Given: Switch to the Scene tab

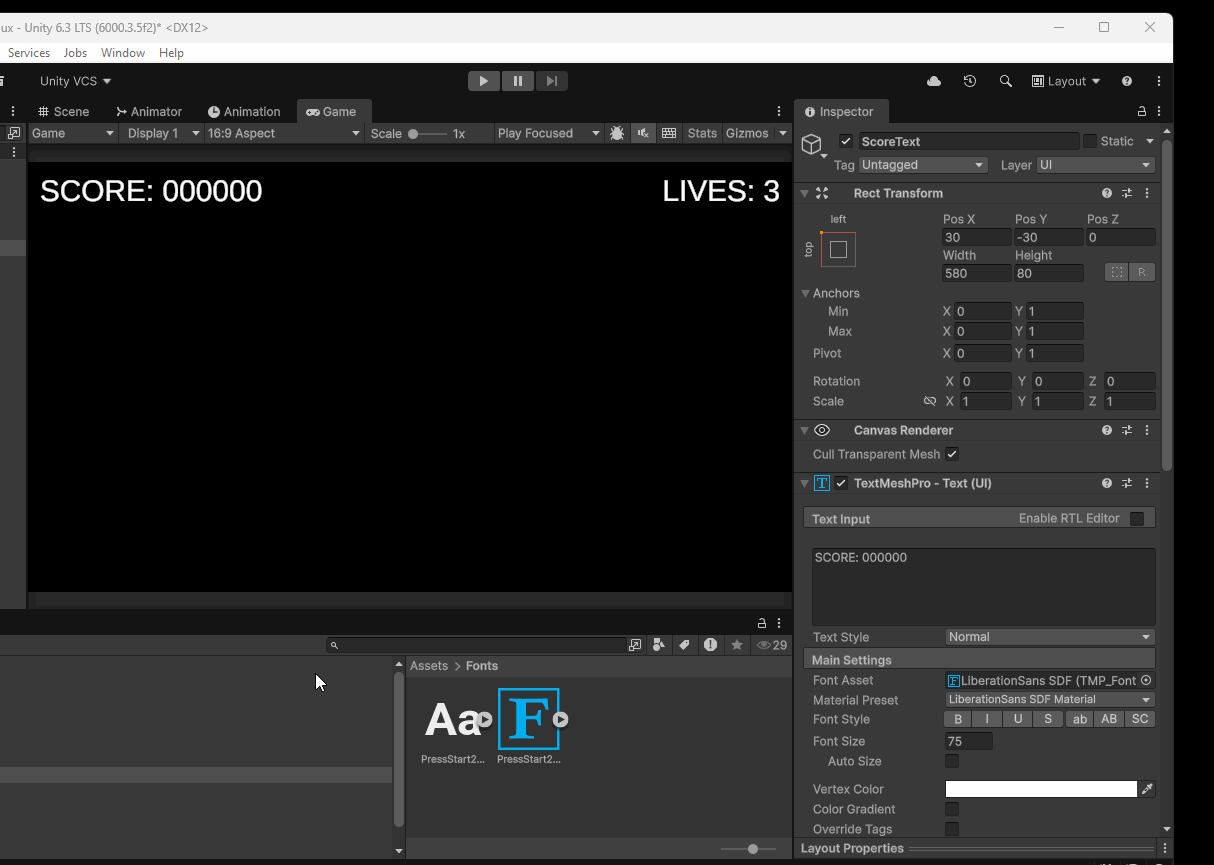Looking at the screenshot, I should coord(63,112).
